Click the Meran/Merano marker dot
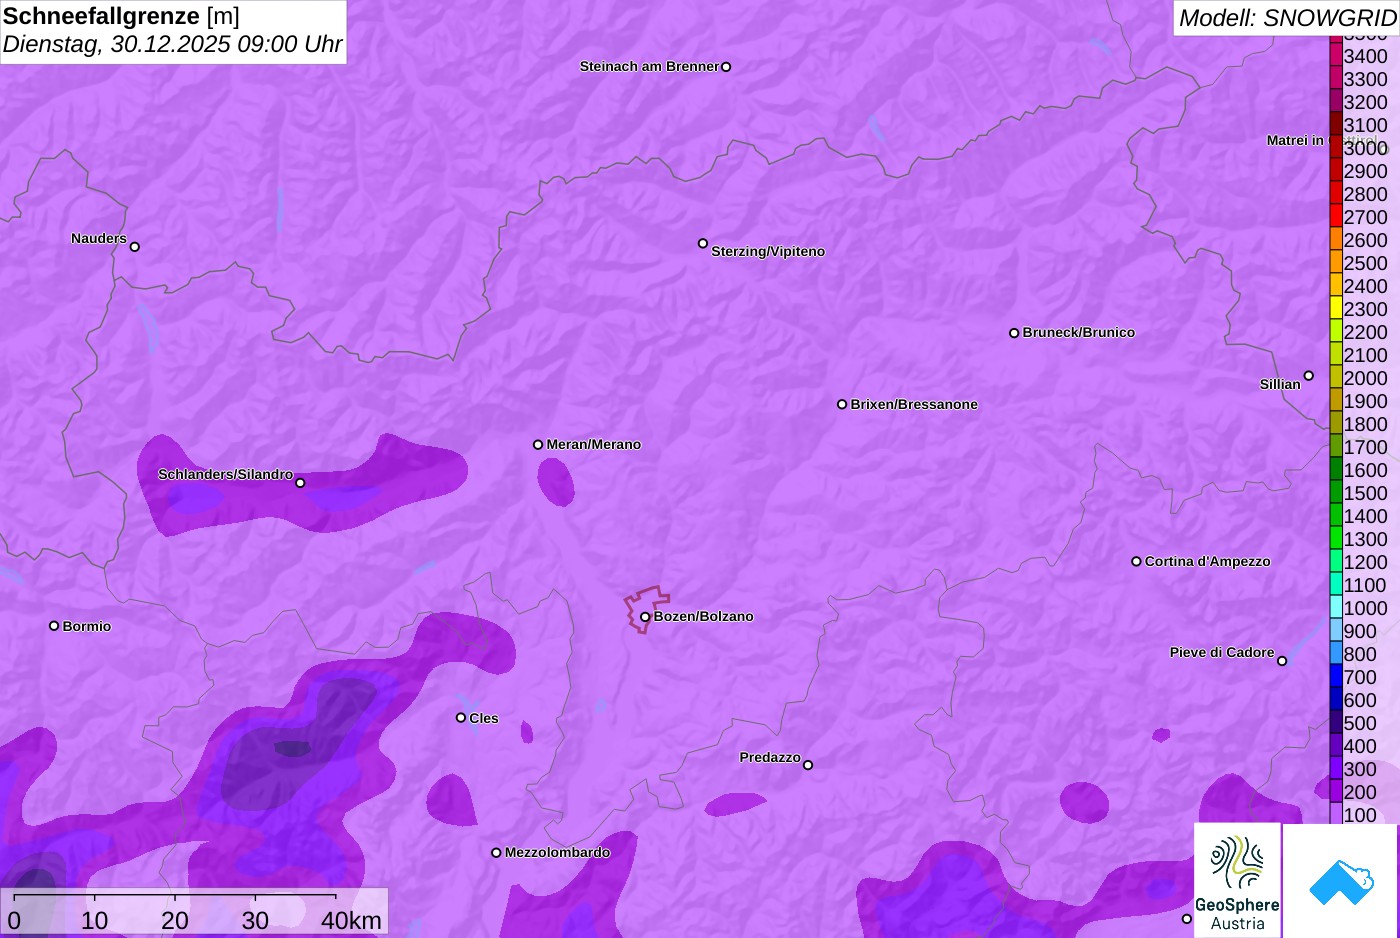This screenshot has height=938, width=1400. point(538,444)
